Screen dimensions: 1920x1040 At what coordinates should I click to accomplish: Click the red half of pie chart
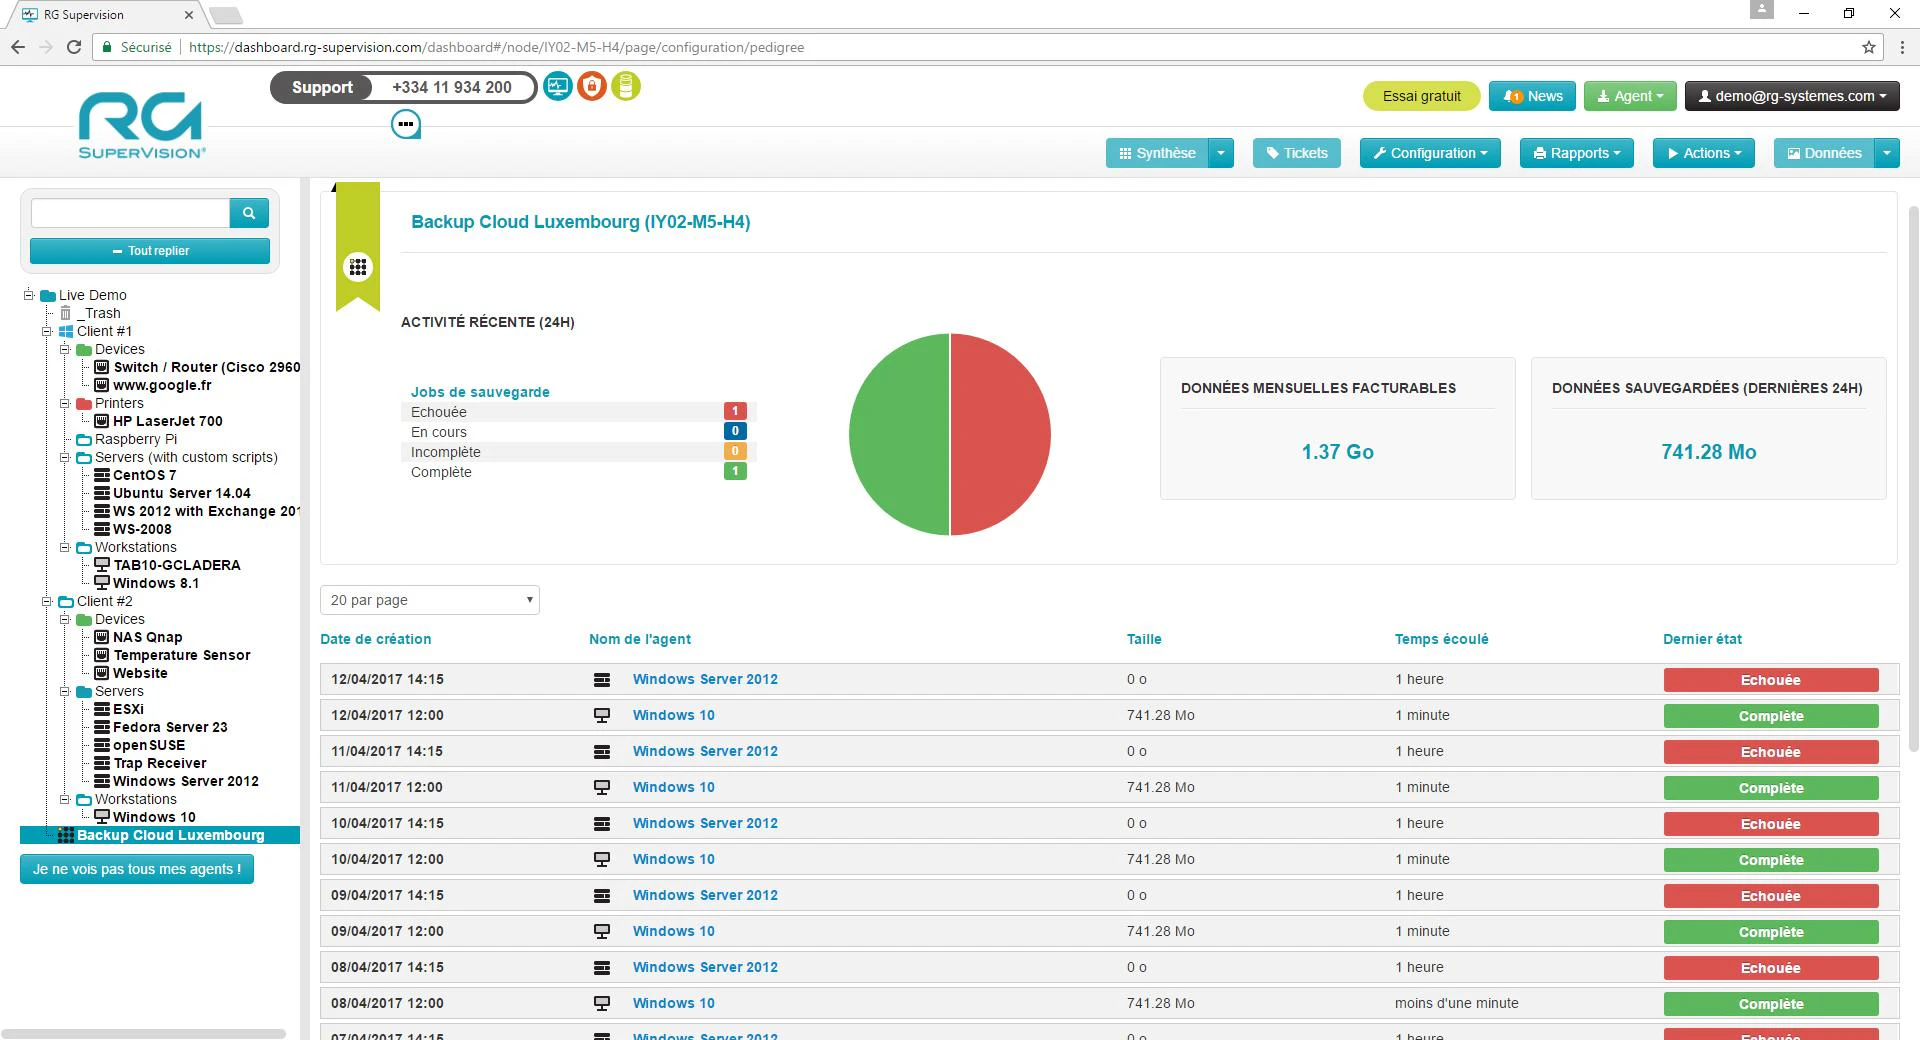(1000, 434)
